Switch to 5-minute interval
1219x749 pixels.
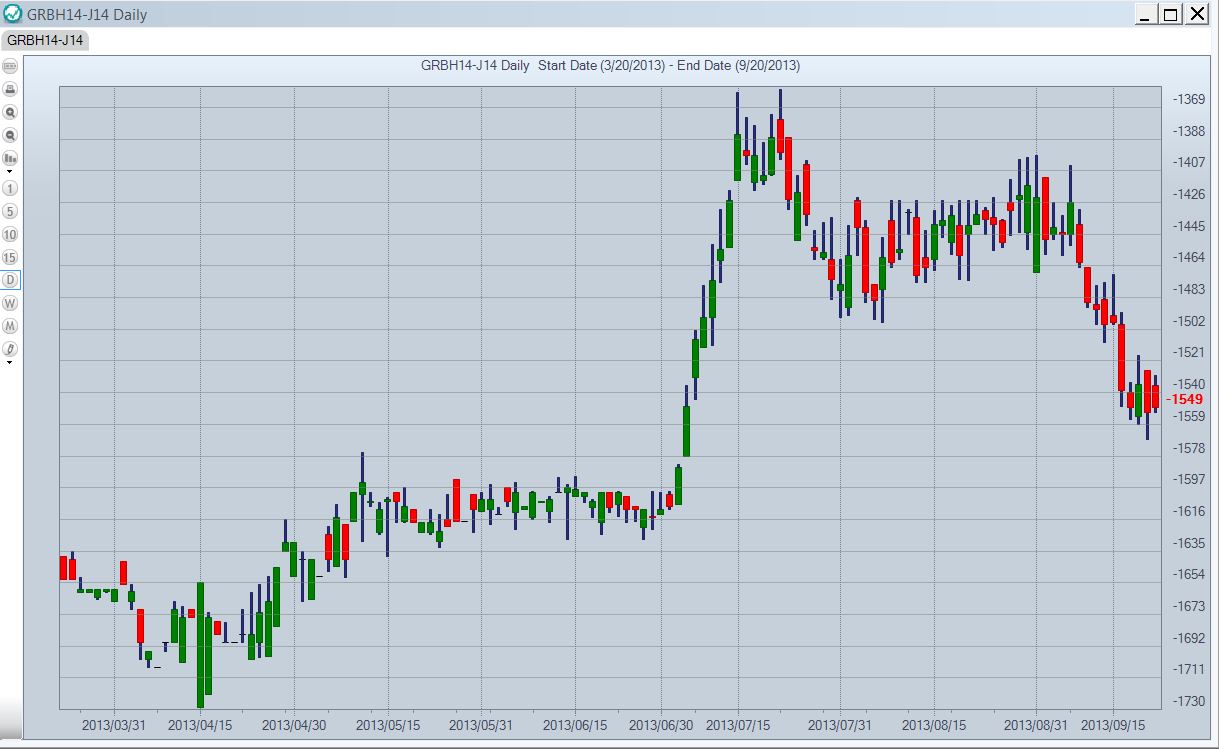[x=11, y=211]
